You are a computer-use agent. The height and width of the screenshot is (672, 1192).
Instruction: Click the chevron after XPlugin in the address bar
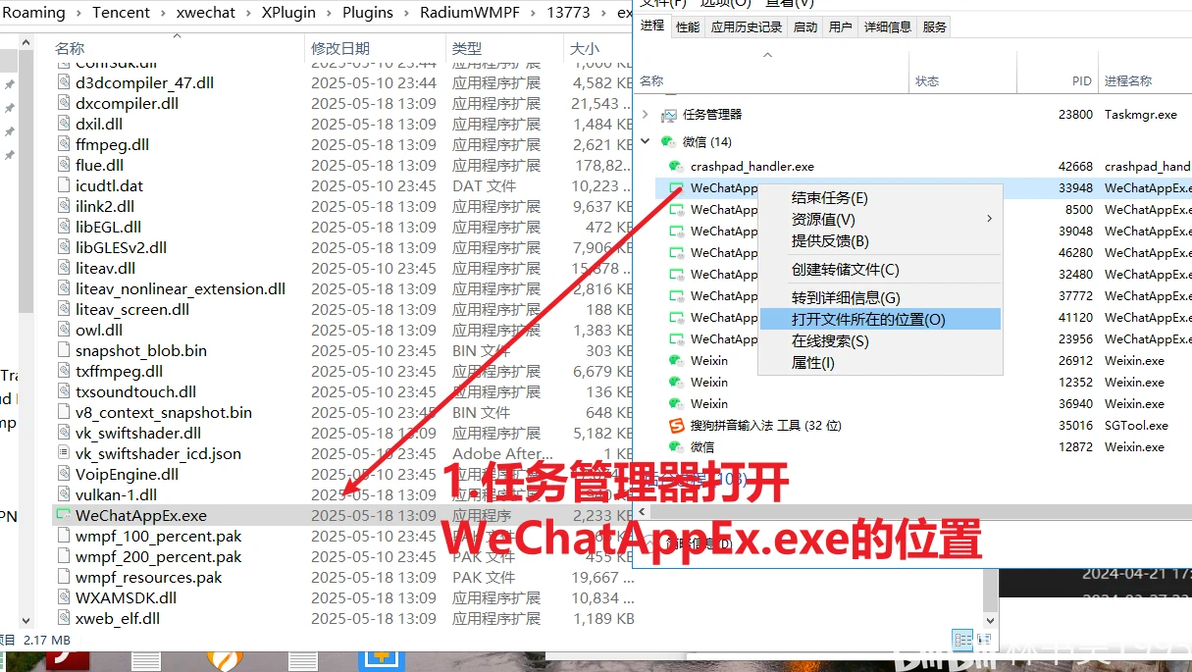(329, 13)
